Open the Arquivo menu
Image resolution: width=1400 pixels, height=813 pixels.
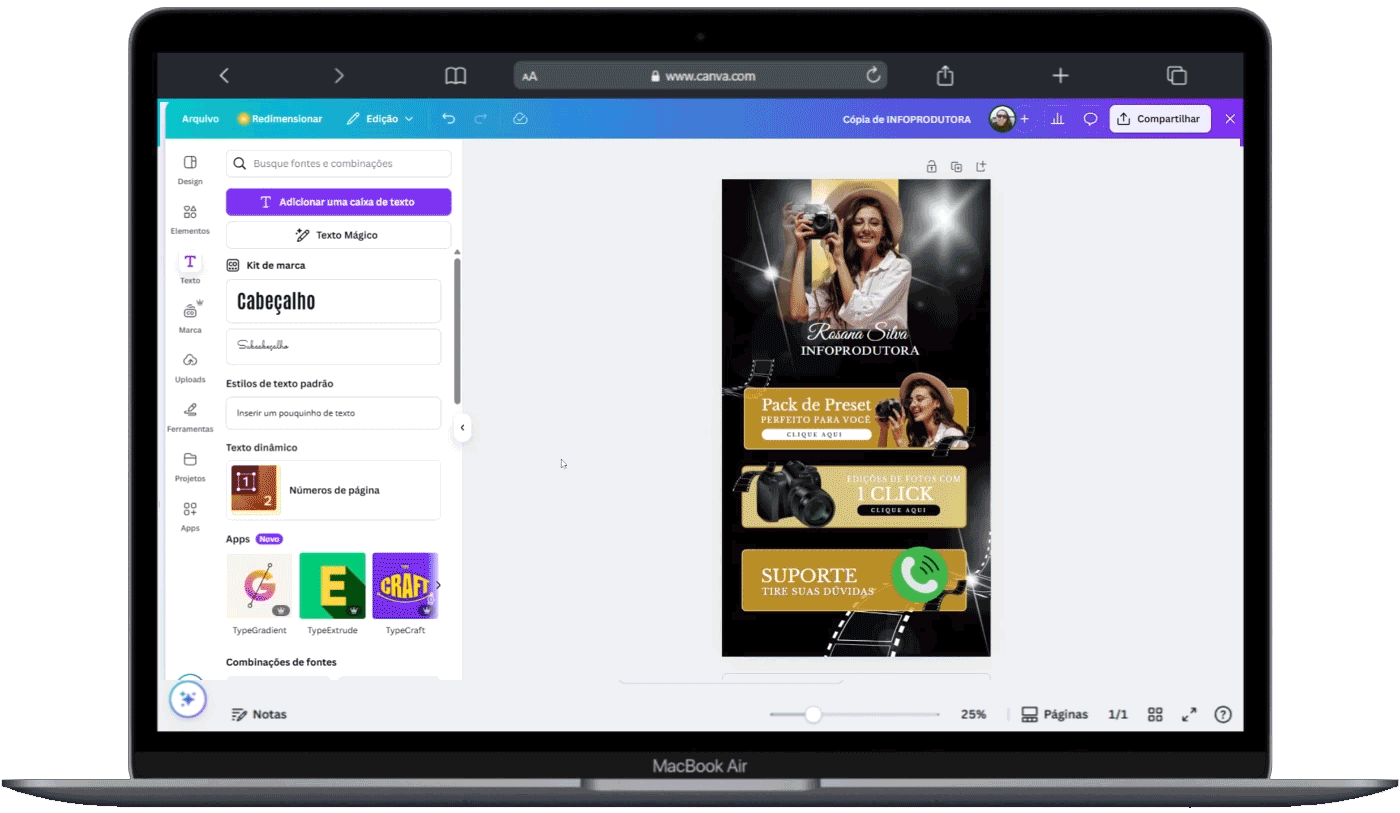coord(200,119)
